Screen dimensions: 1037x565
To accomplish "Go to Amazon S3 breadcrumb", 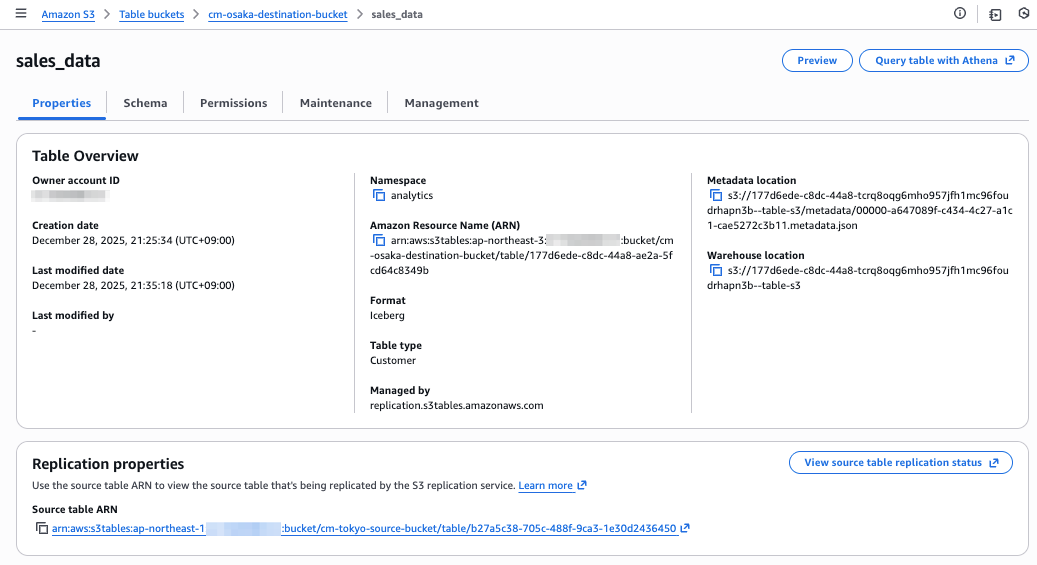I will pos(68,14).
